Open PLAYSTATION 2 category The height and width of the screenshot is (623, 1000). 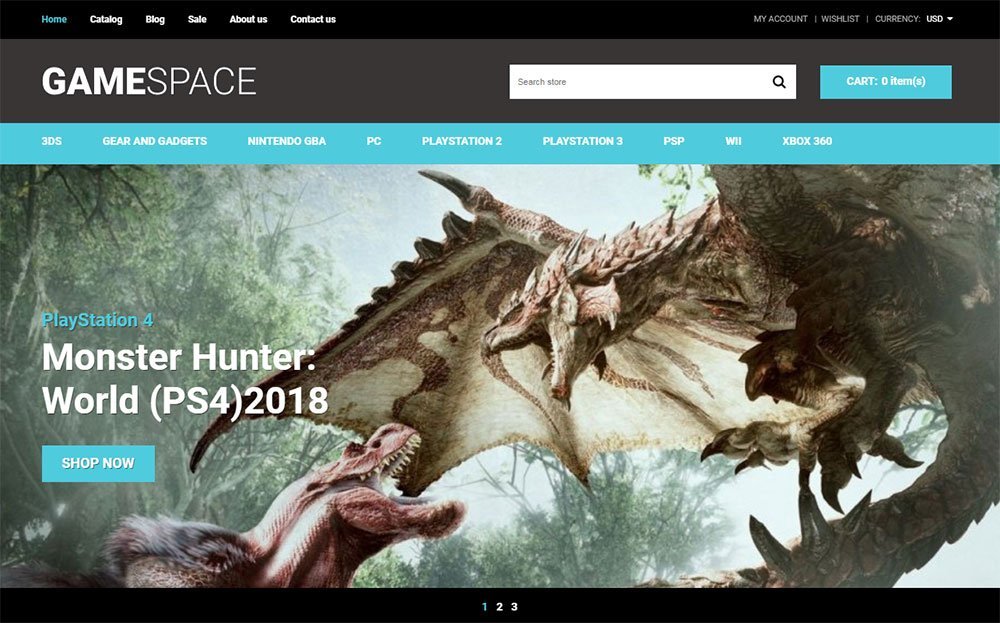coord(462,141)
